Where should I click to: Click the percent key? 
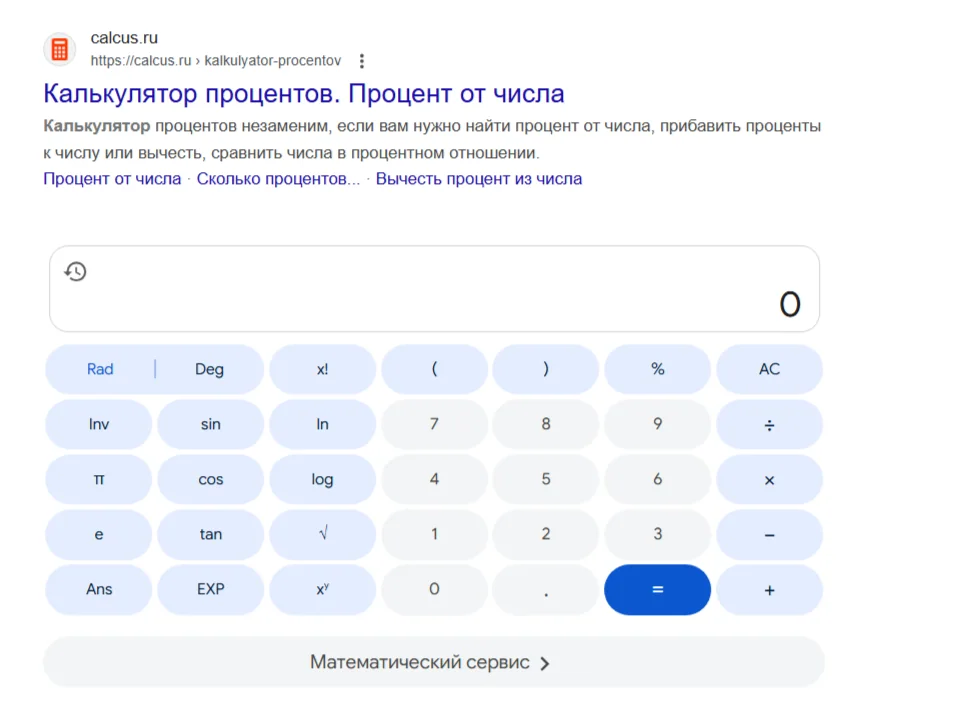pyautogui.click(x=657, y=369)
